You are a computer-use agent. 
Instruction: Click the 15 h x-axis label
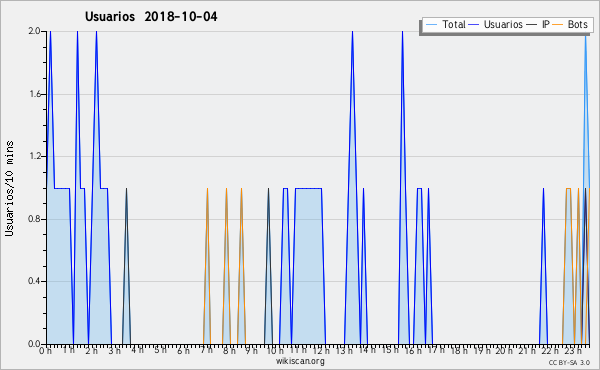pos(390,350)
